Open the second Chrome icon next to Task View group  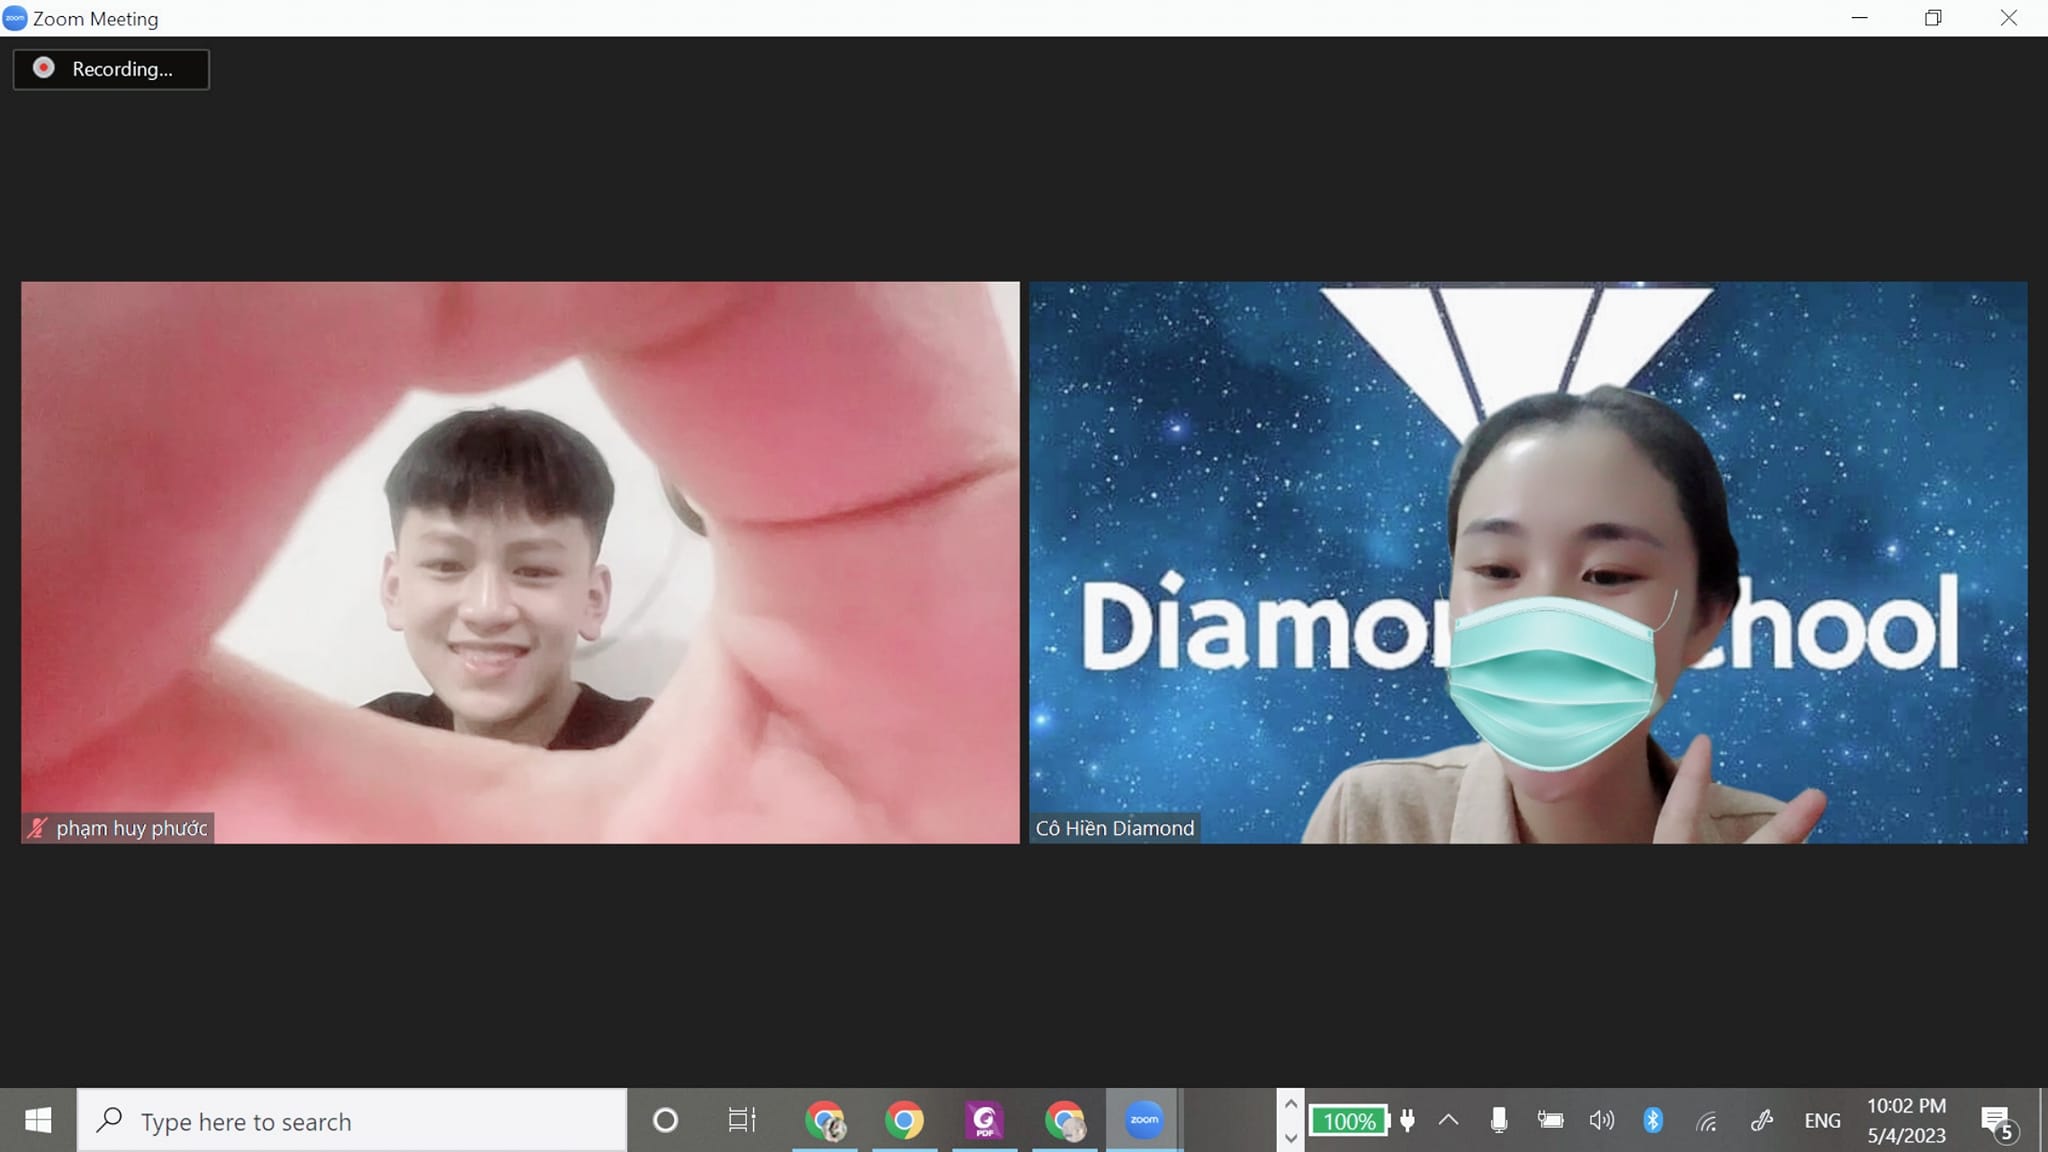904,1120
